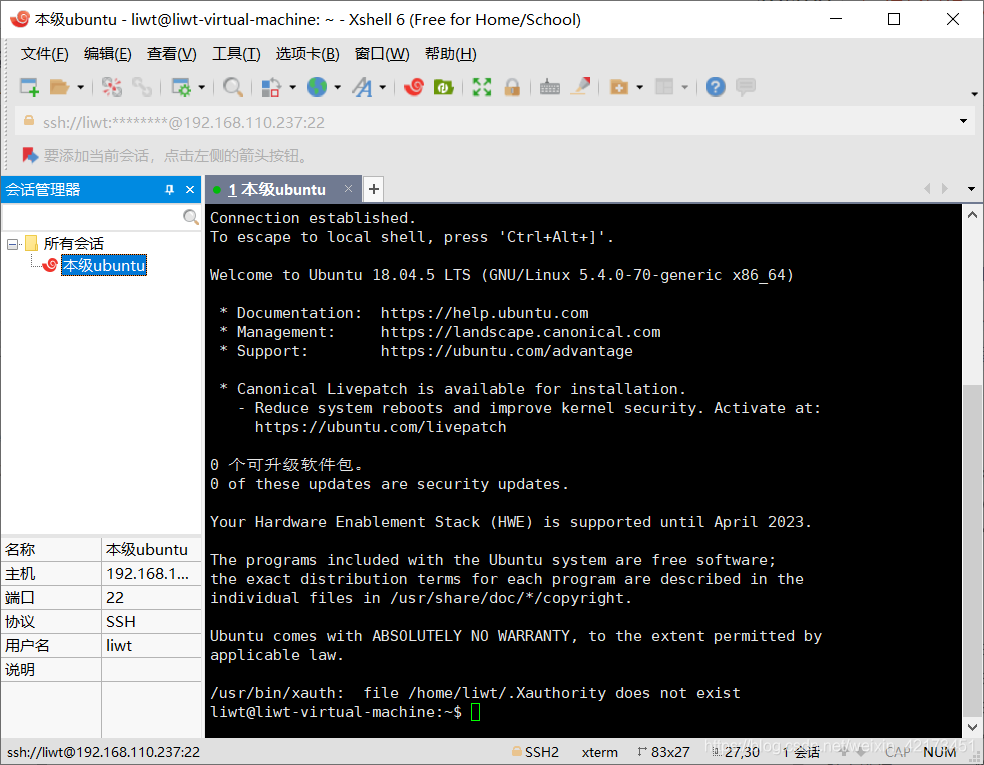Screen dimensions: 984x765
Task: Expand the Properties icon dropdown arrow
Action: 201,87
